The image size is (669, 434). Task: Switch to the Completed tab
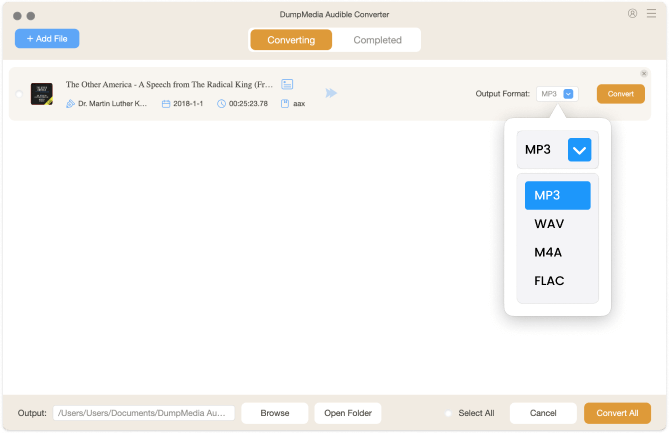(377, 40)
